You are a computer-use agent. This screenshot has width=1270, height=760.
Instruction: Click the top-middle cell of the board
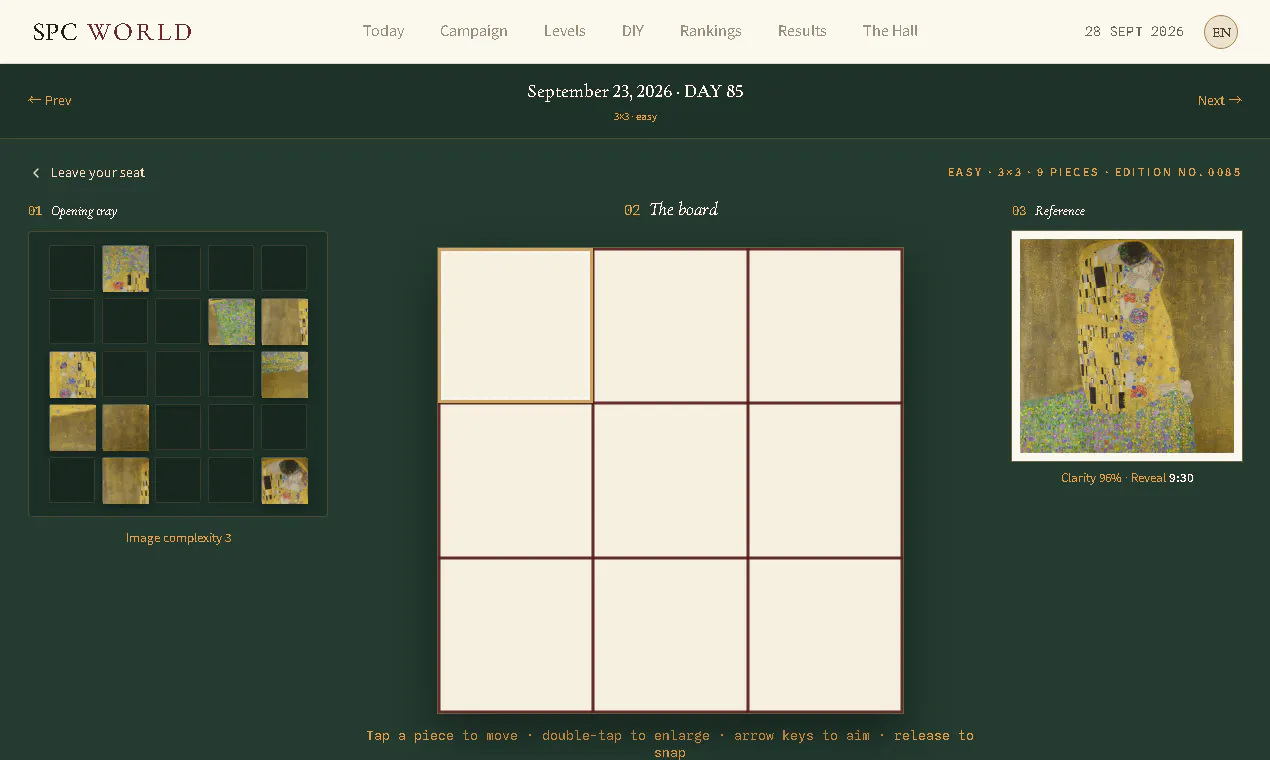click(671, 326)
